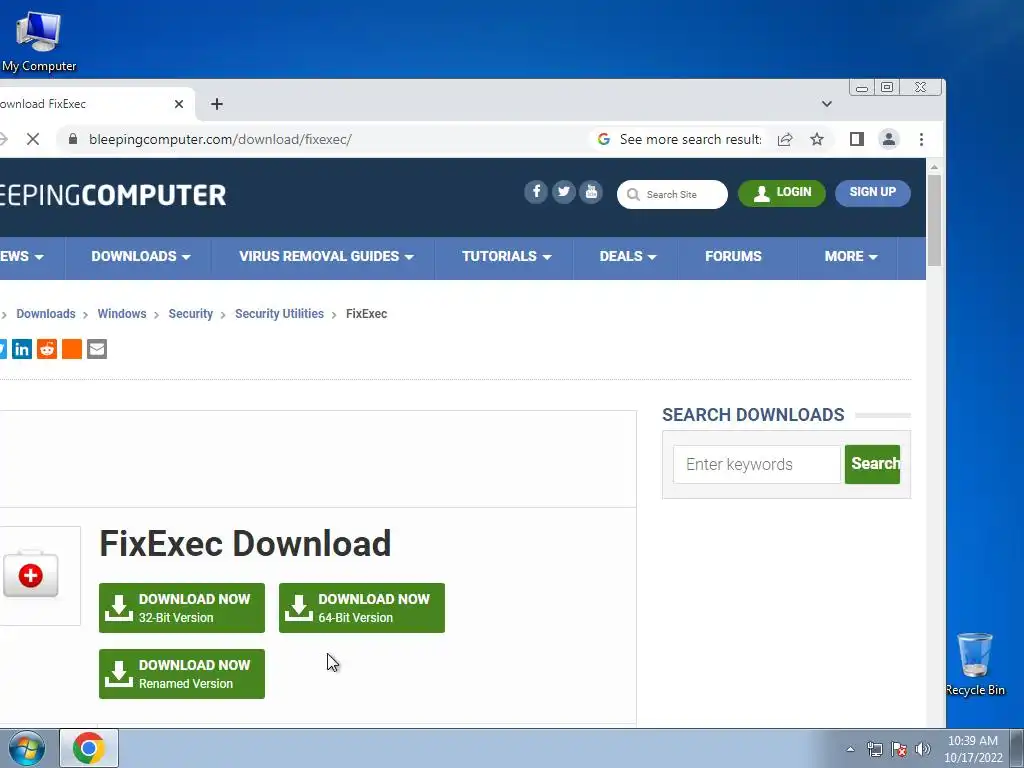Open Chrome three-dot menu
This screenshot has height=768, width=1024.
point(921,139)
